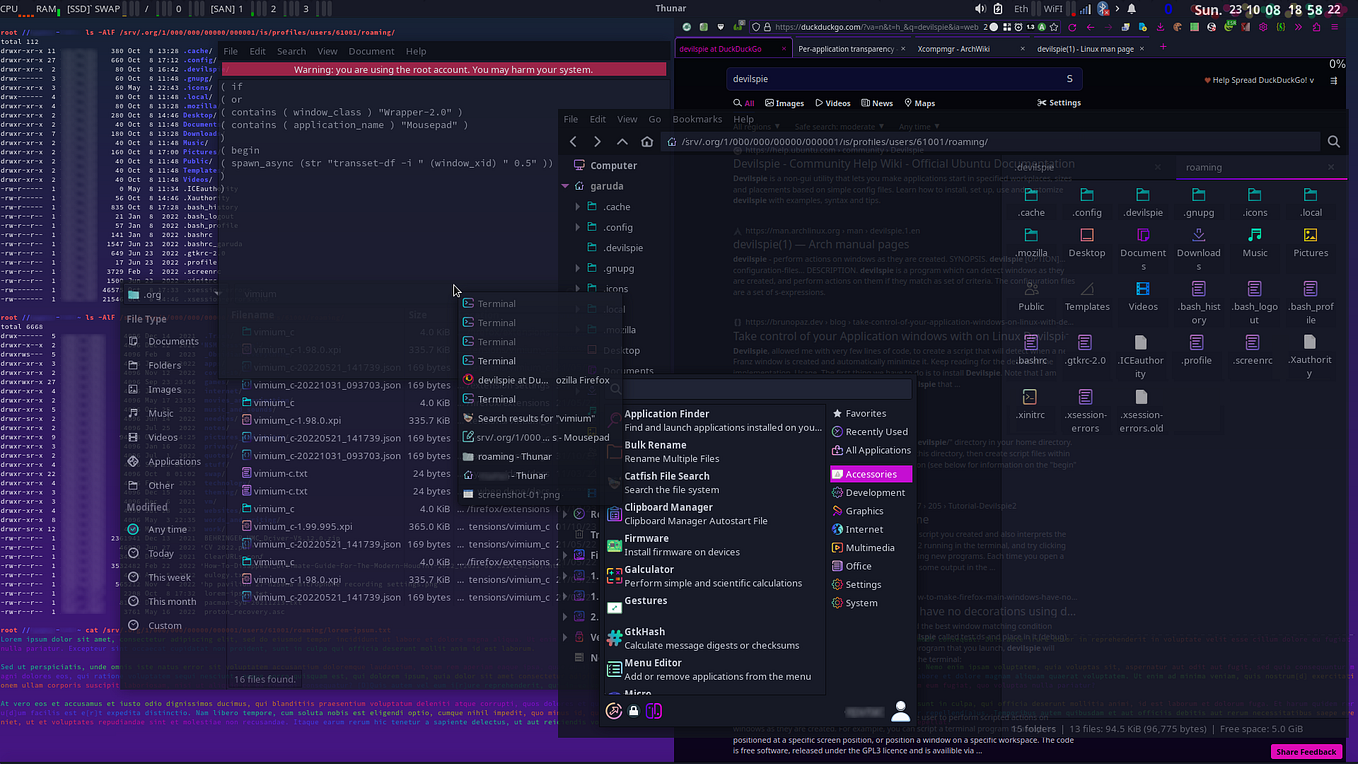Collapse the garuda tree node in Thunar
Viewport: 1358px width, 764px height.
565,186
